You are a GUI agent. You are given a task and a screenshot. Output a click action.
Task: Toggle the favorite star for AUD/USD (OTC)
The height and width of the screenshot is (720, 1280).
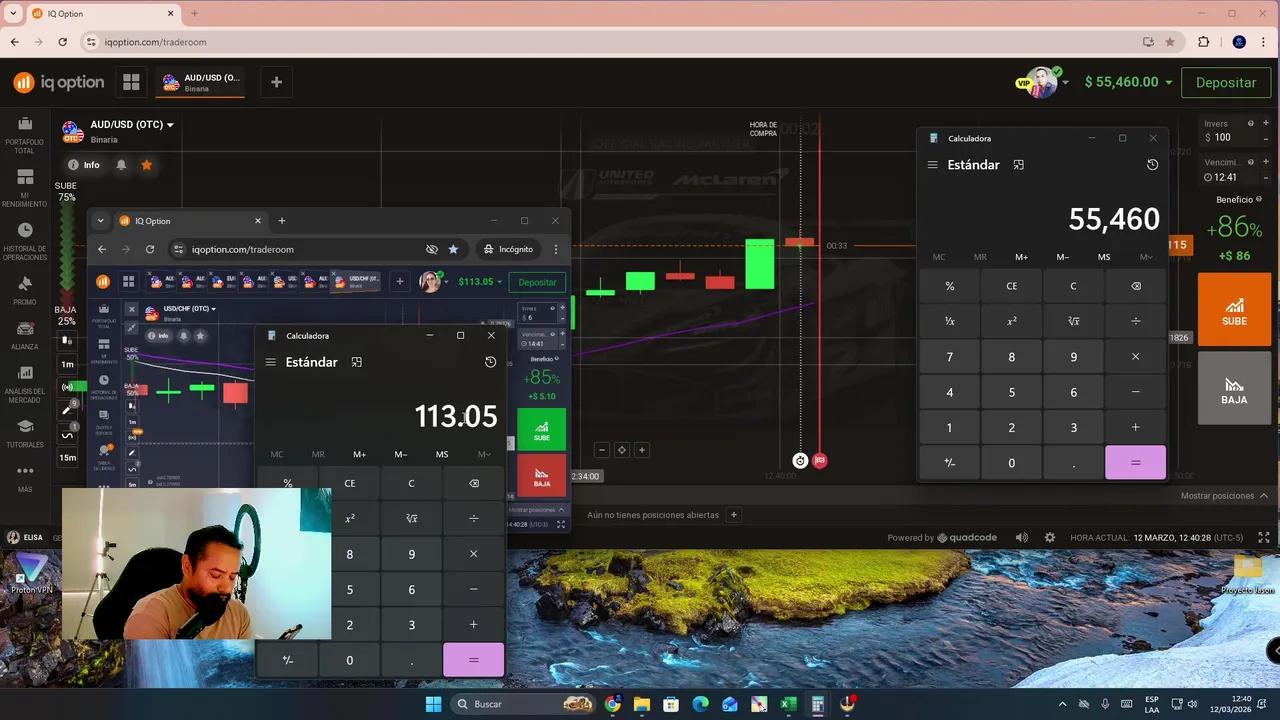point(147,165)
